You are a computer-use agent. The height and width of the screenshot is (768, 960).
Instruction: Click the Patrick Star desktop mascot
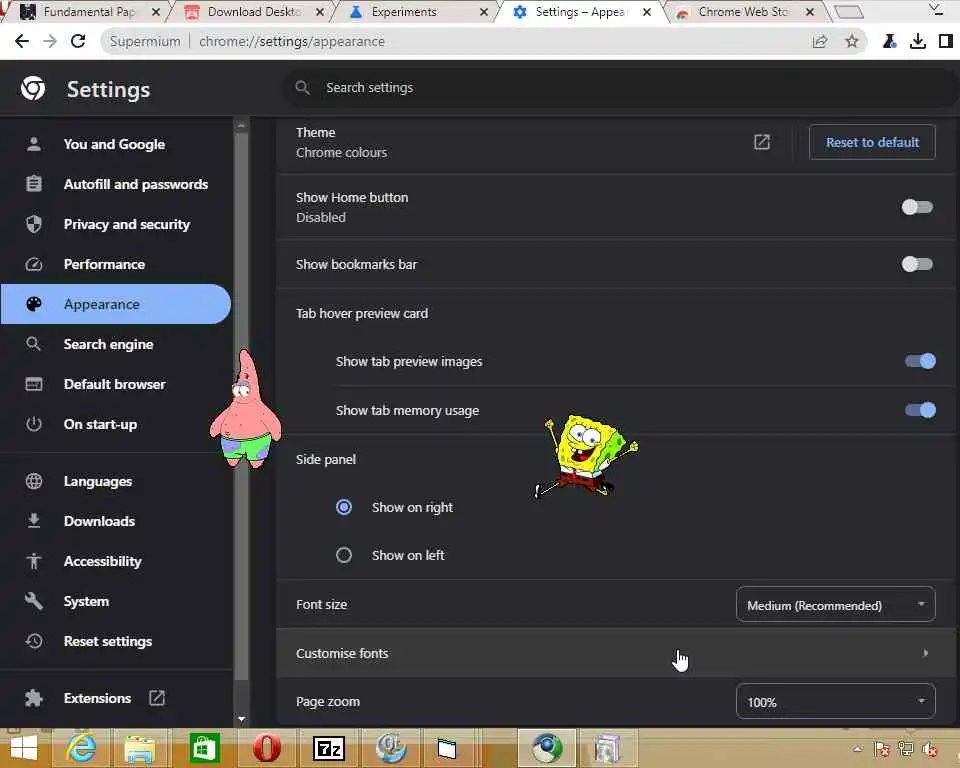pyautogui.click(x=246, y=408)
